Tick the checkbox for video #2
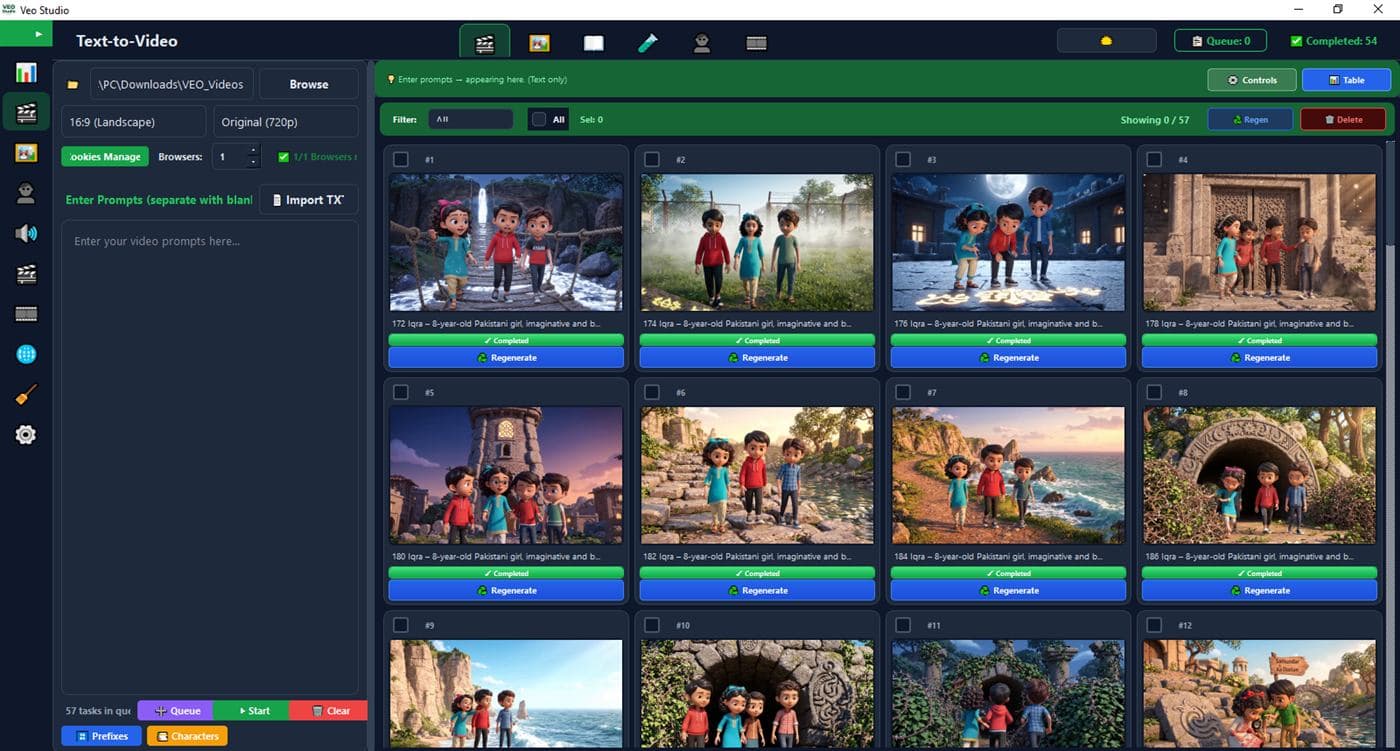The width and height of the screenshot is (1400, 751). (x=652, y=159)
